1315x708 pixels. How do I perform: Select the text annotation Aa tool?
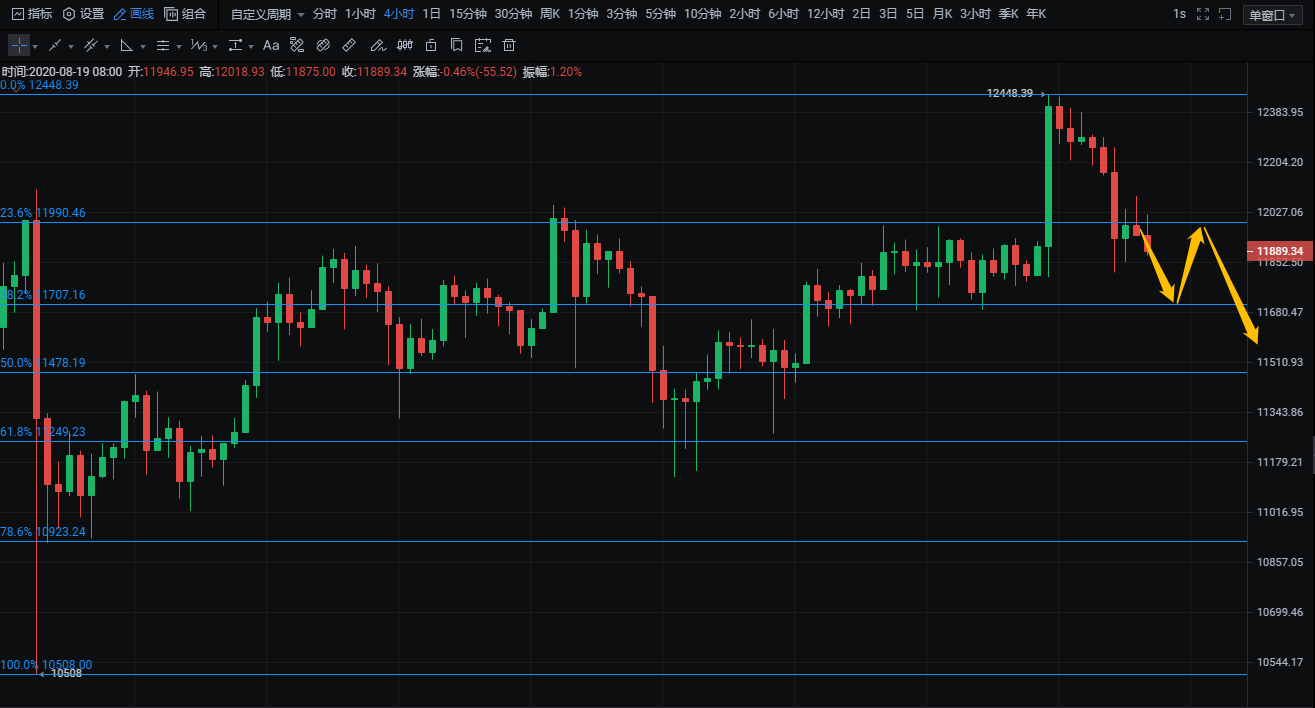tap(271, 46)
